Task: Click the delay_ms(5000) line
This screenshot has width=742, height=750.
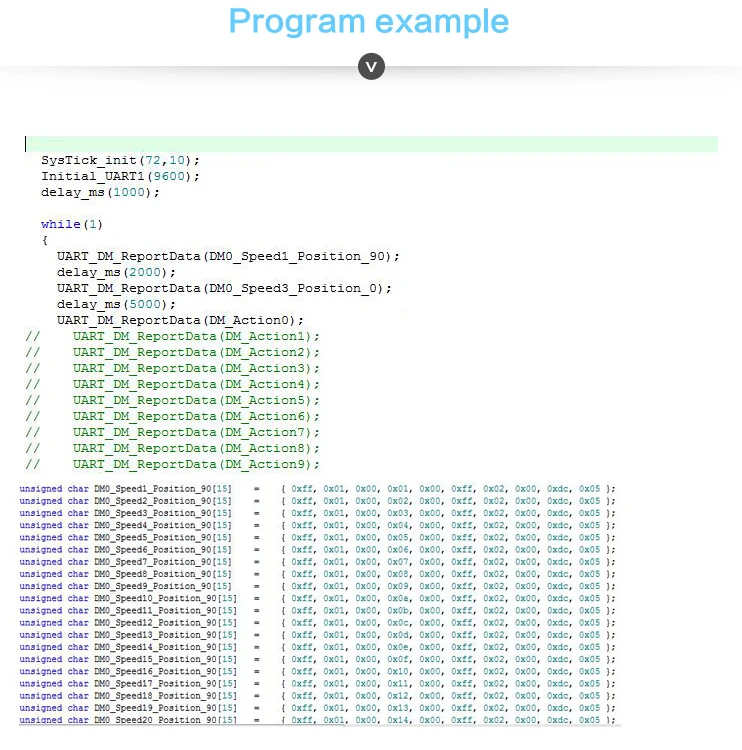Action: click(x=116, y=304)
